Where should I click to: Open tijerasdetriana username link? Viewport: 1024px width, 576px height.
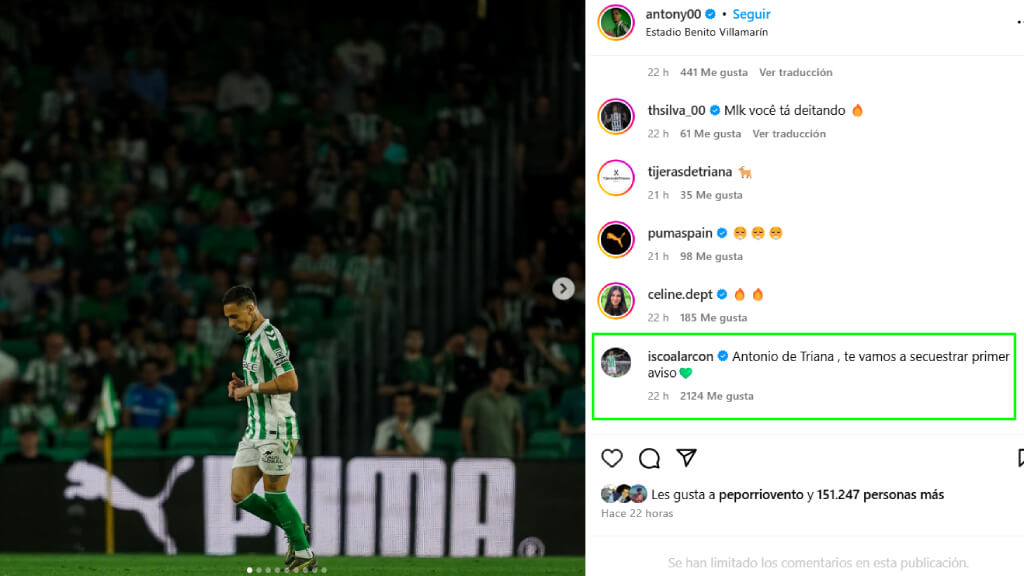[x=690, y=172]
